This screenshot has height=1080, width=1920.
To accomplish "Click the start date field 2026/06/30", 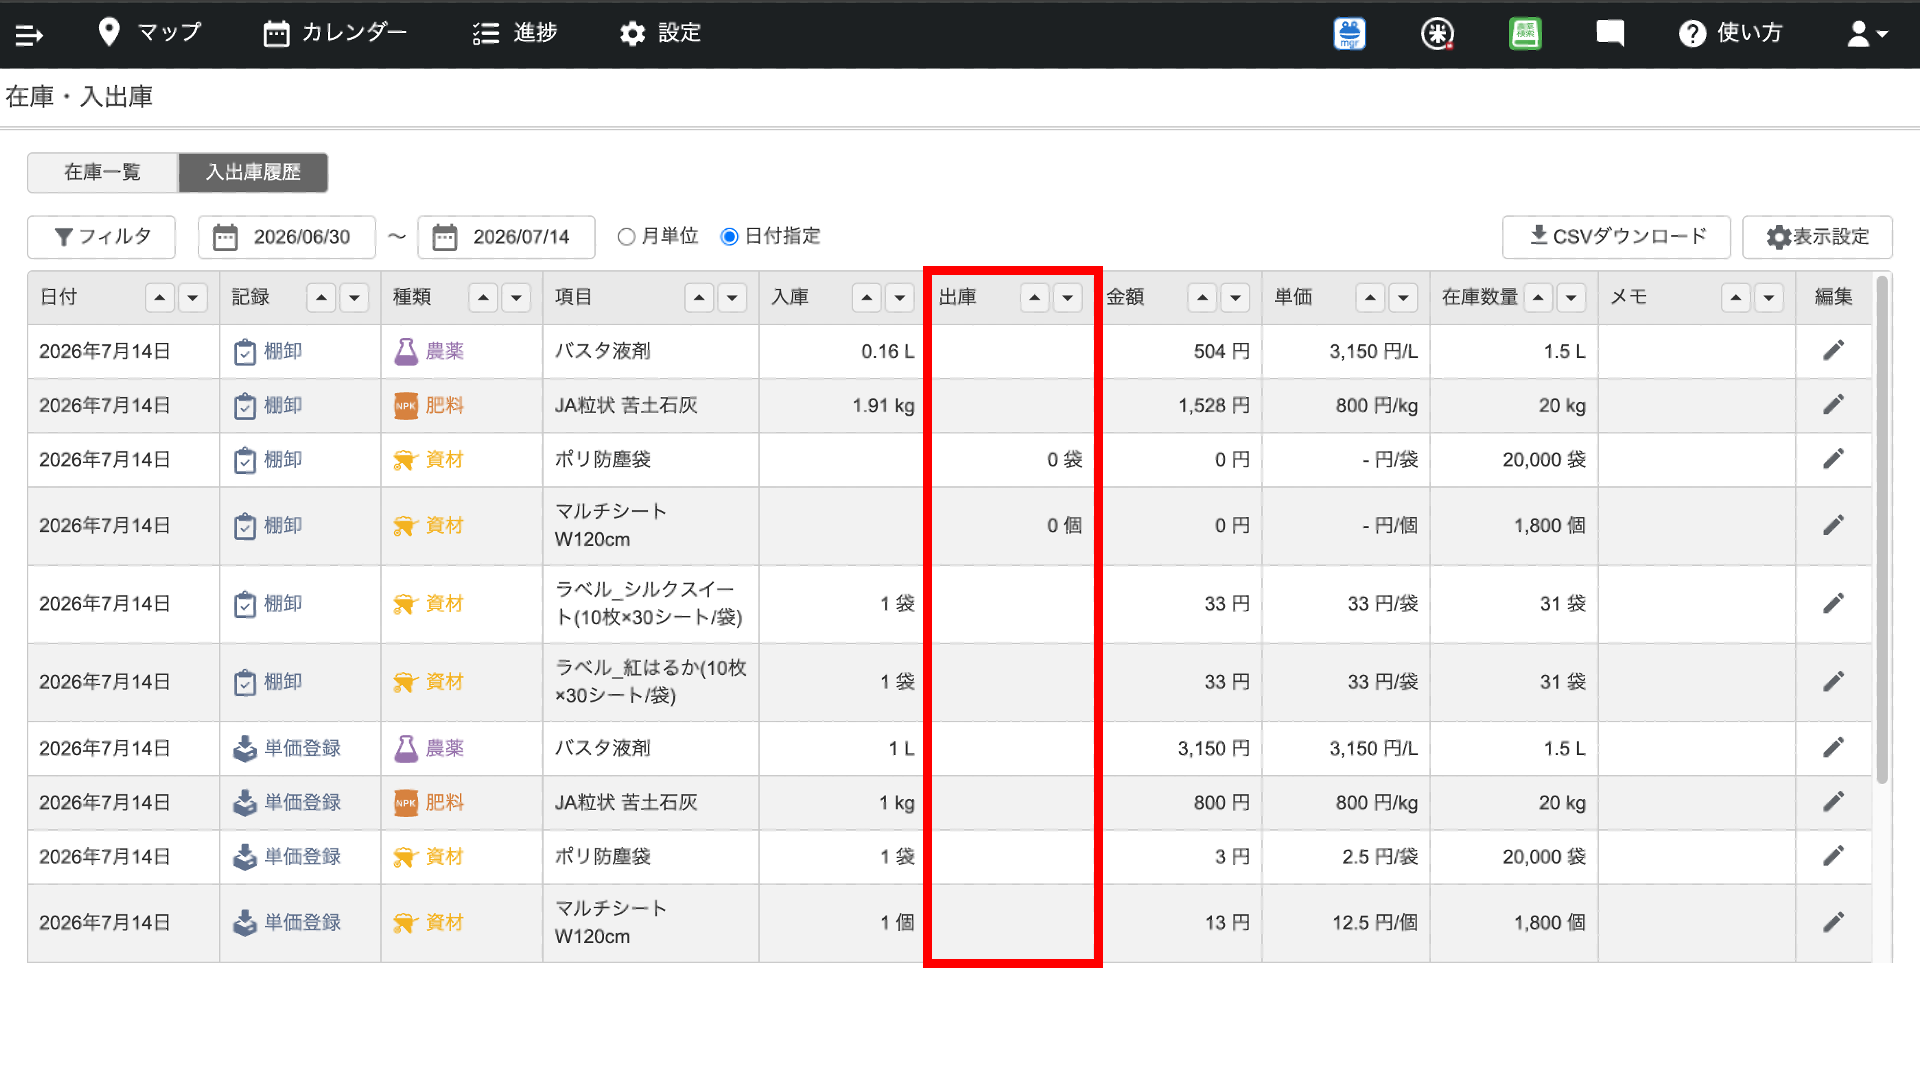I will coord(287,237).
